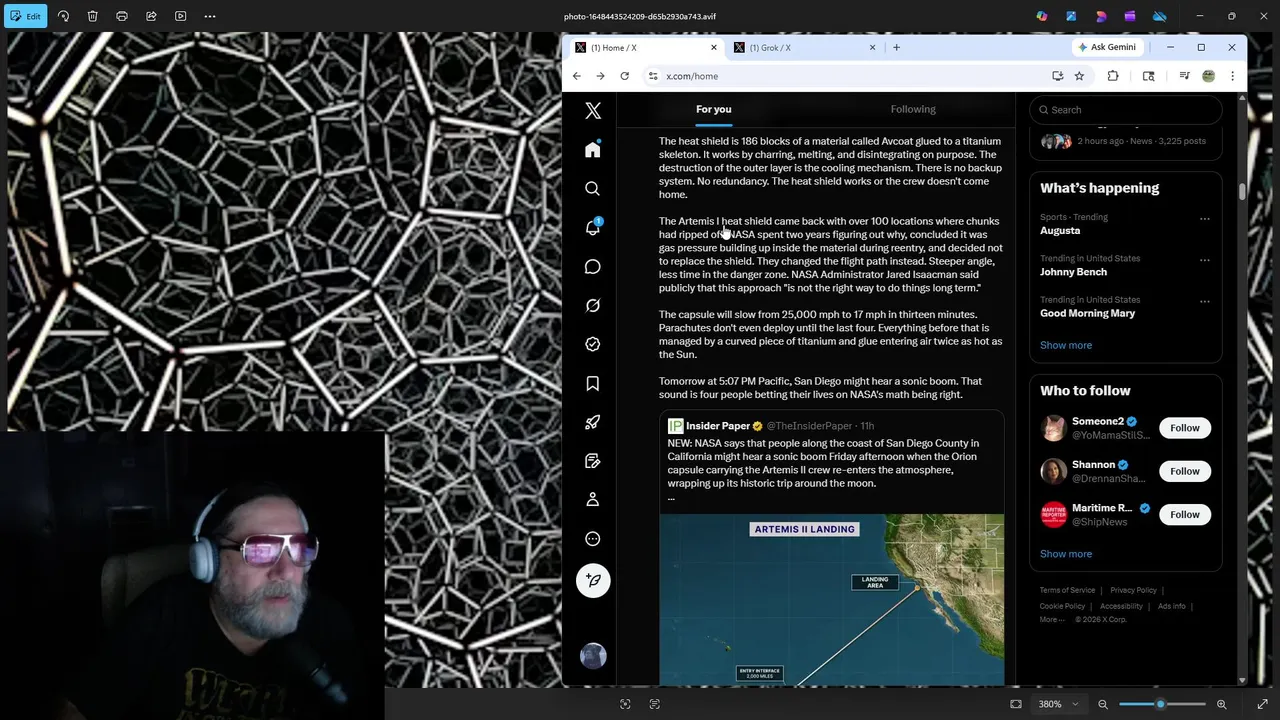Switch to the Home / X tab
This screenshot has width=1280, height=720.
[643, 47]
